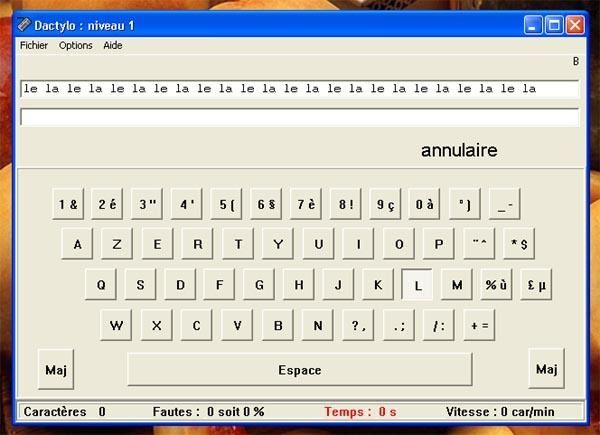Click the R key
The width and height of the screenshot is (600, 435).
click(197, 244)
